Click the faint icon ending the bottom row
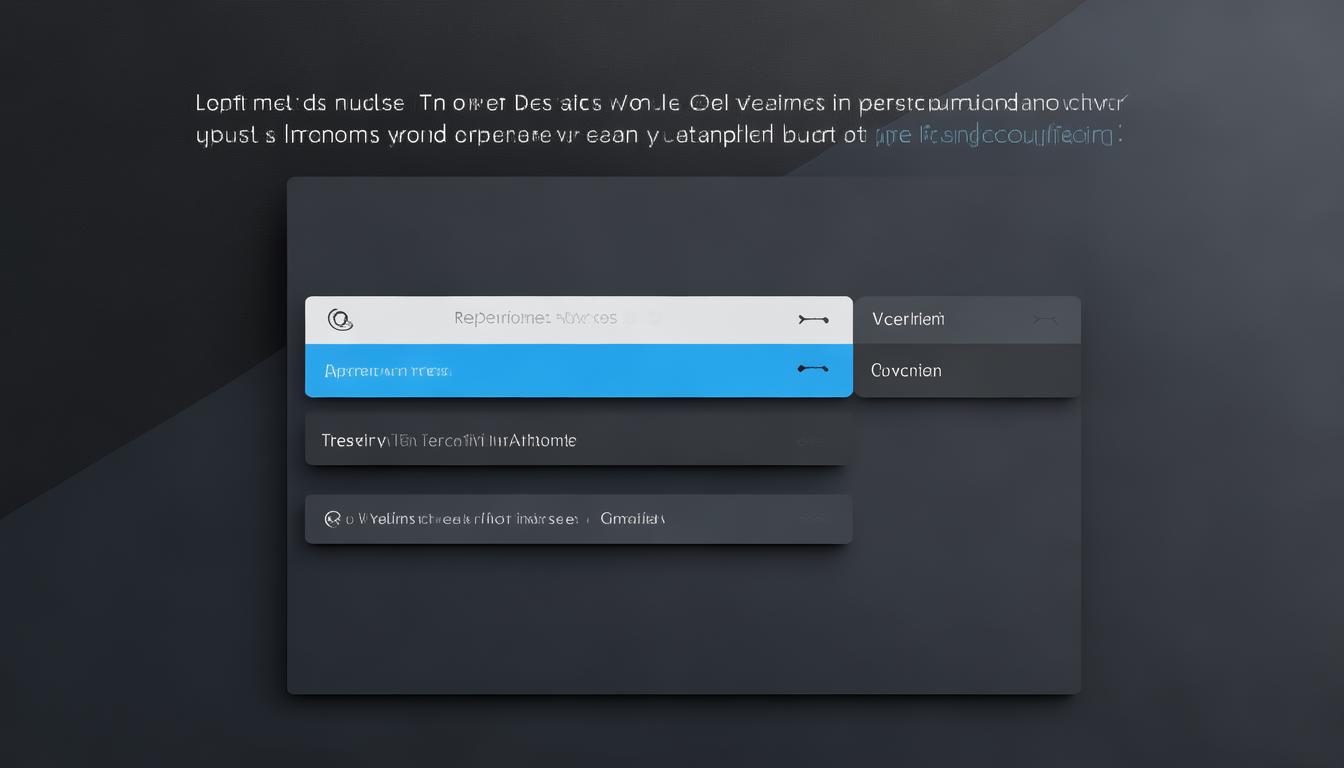The image size is (1344, 768). tap(812, 519)
